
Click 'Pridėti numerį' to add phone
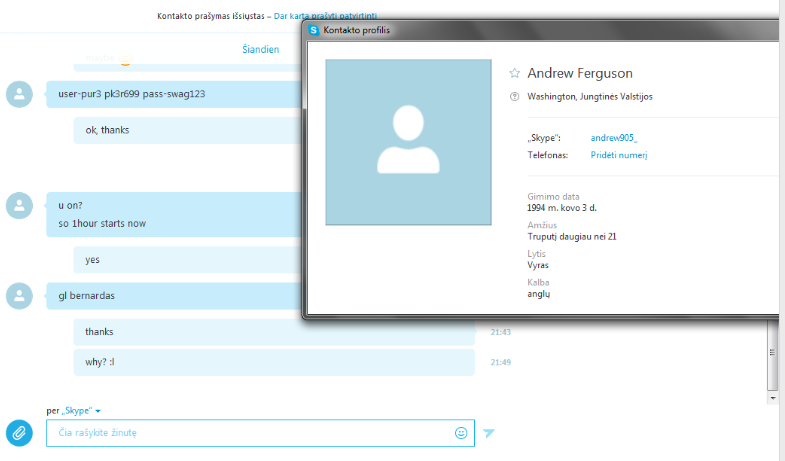(619, 155)
